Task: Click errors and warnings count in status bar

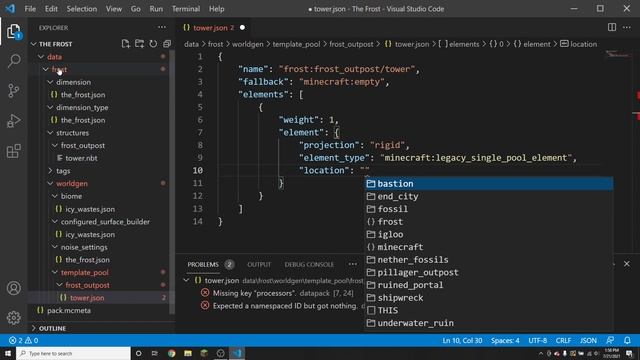Action: click(23, 340)
